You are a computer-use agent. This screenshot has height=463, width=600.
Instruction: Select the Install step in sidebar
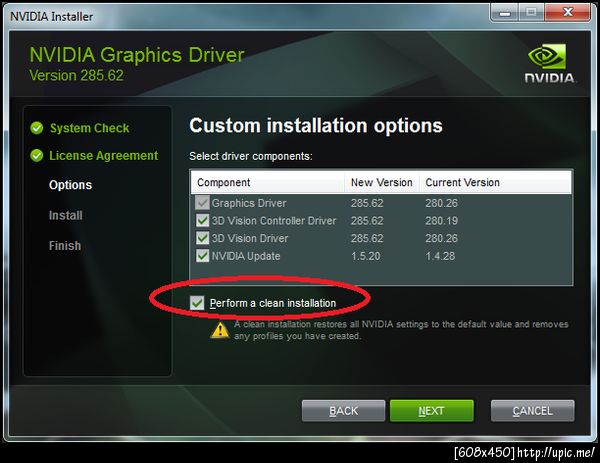[65, 215]
